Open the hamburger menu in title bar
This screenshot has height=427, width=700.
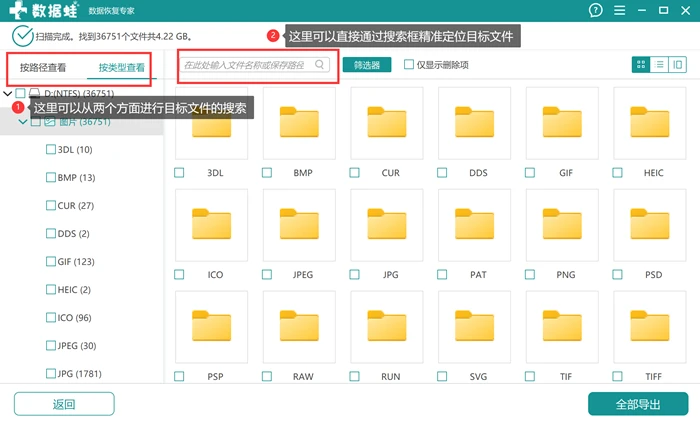[x=619, y=10]
